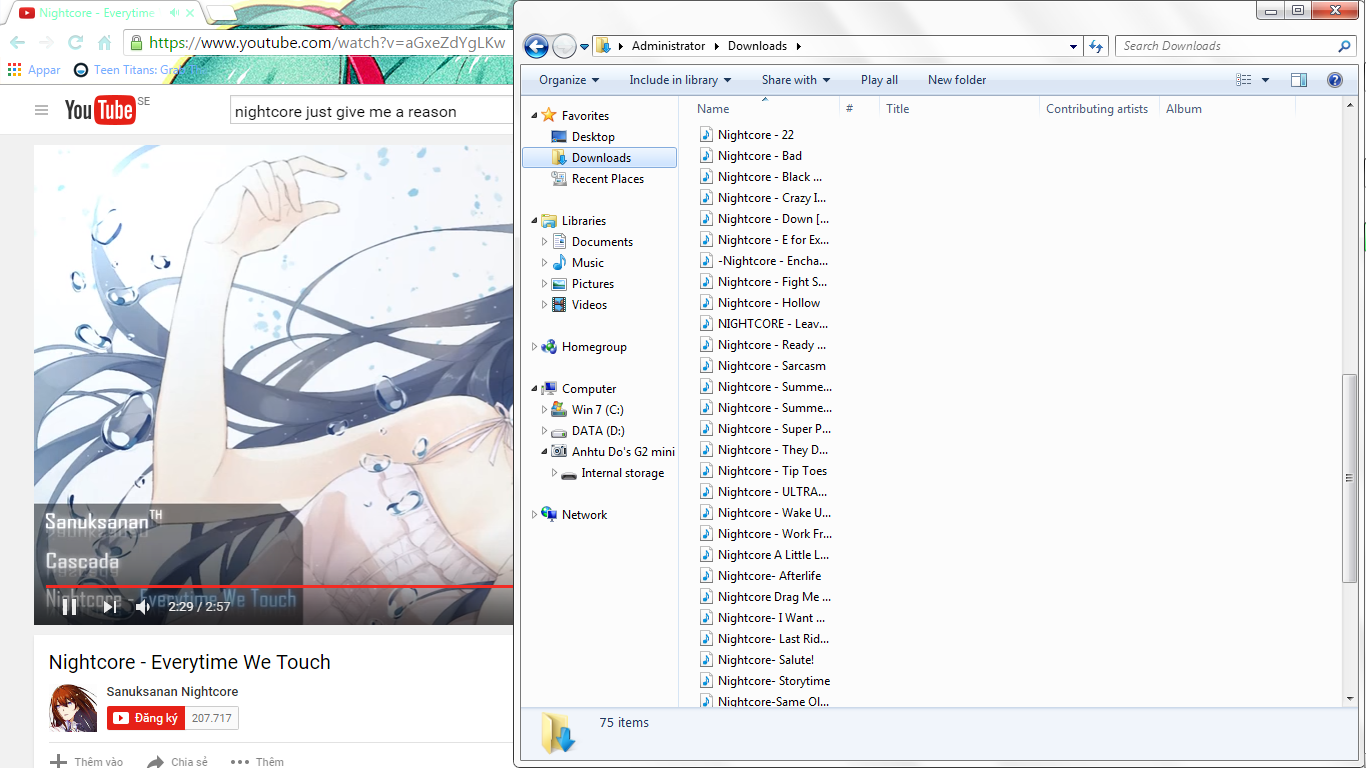
Task: Click Play all in Explorer toolbar
Action: [879, 80]
